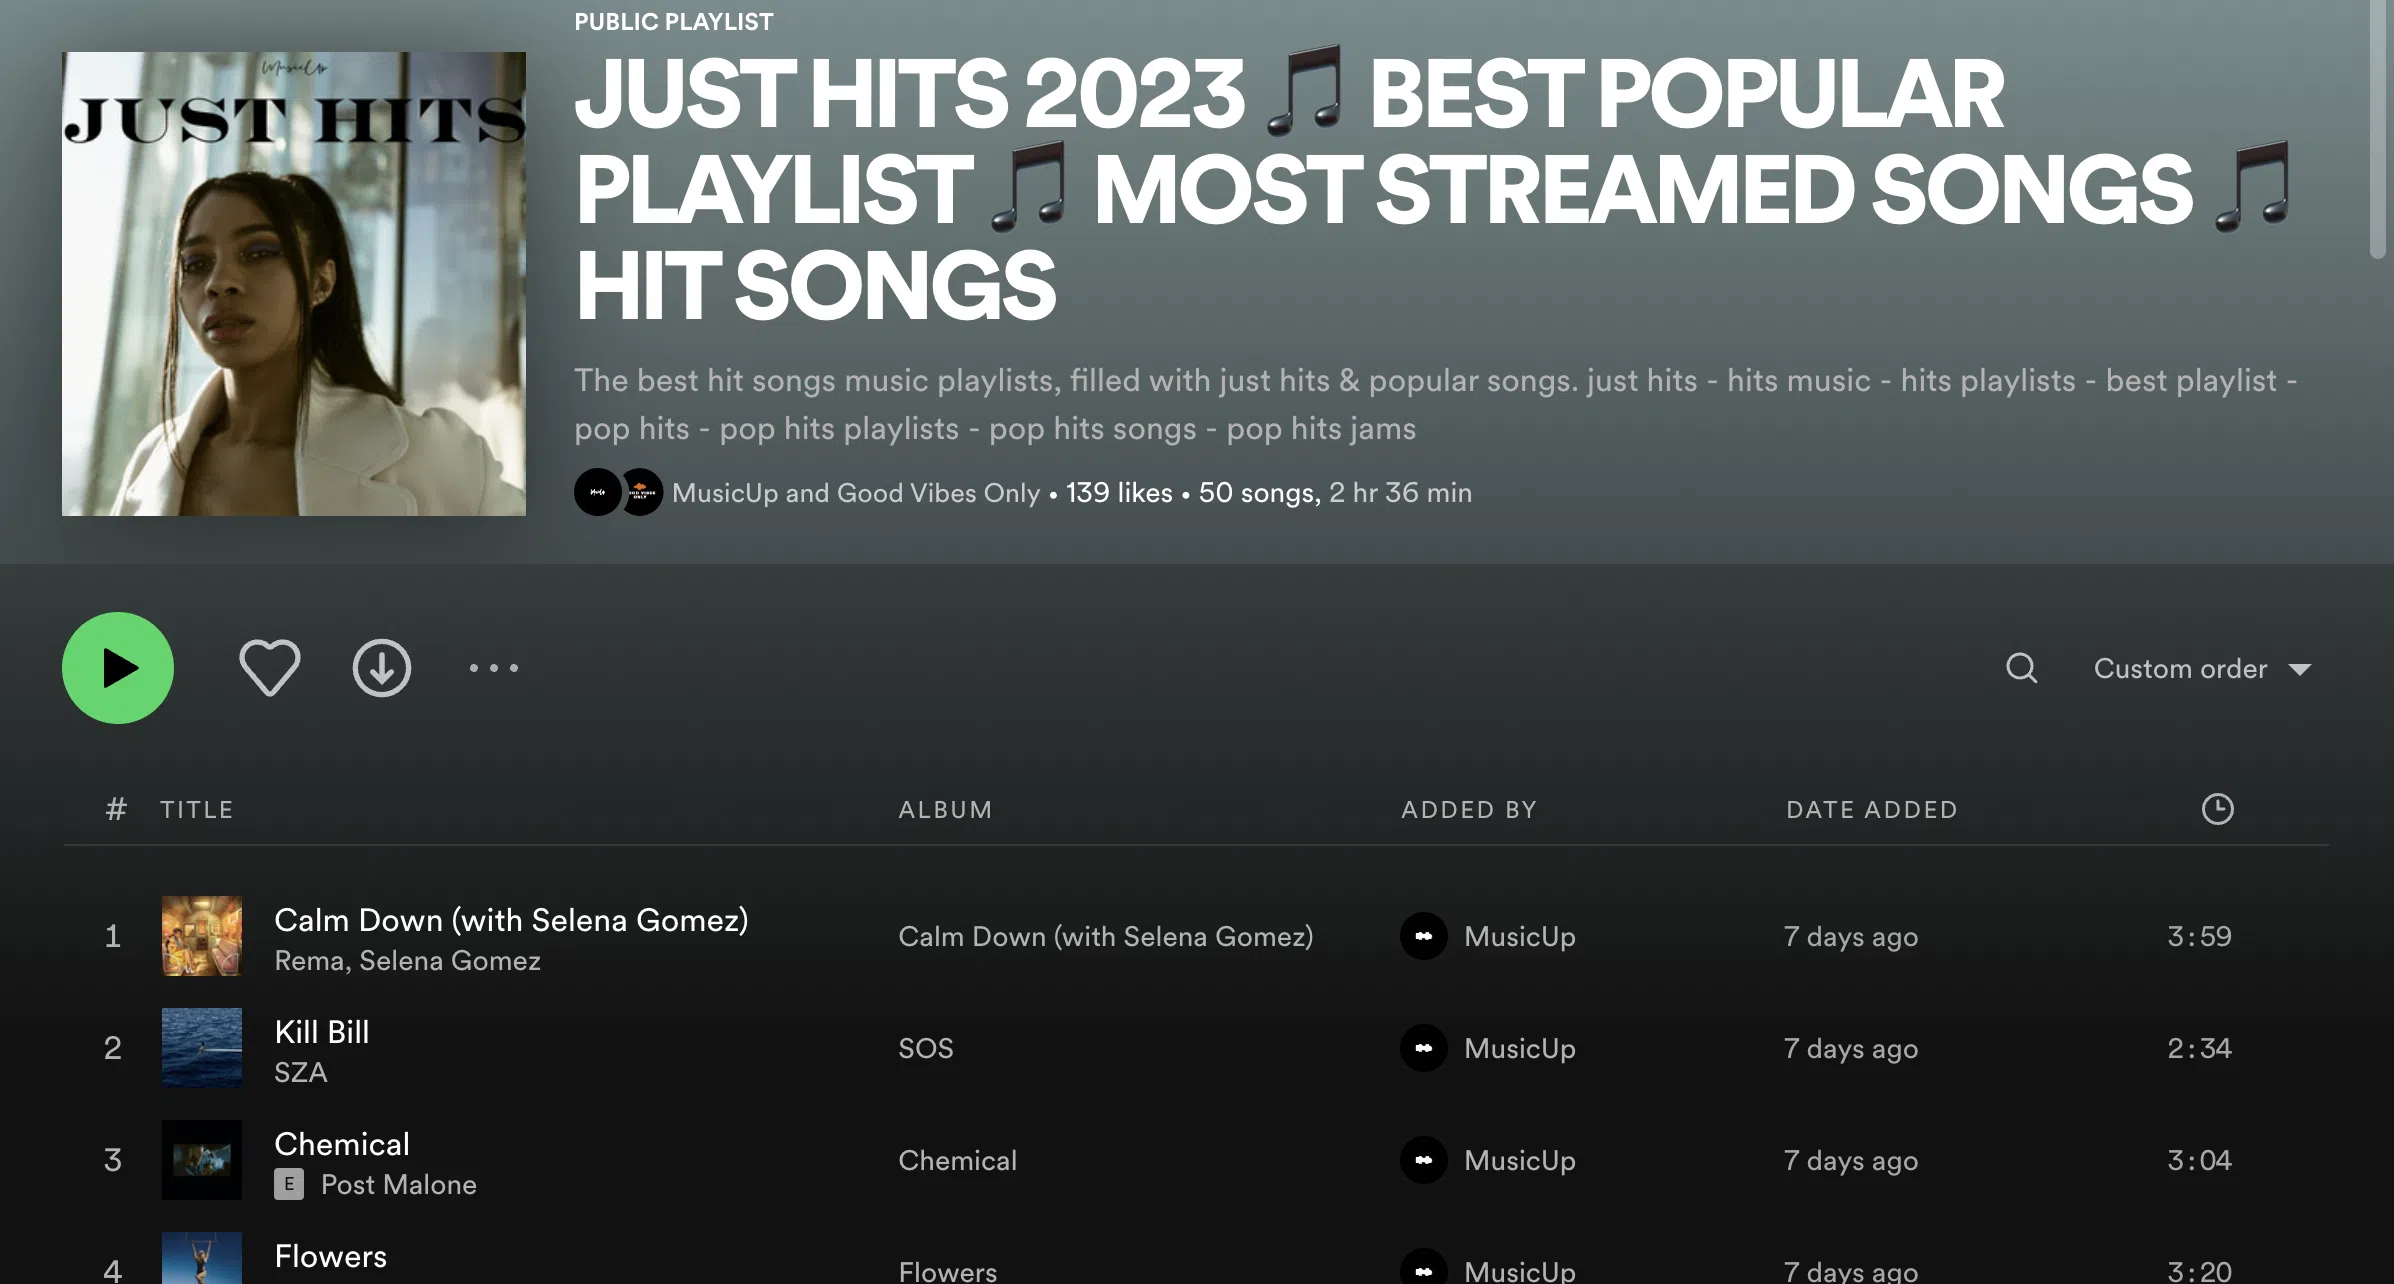
Task: Open the SZA artist link
Action: tap(301, 1073)
